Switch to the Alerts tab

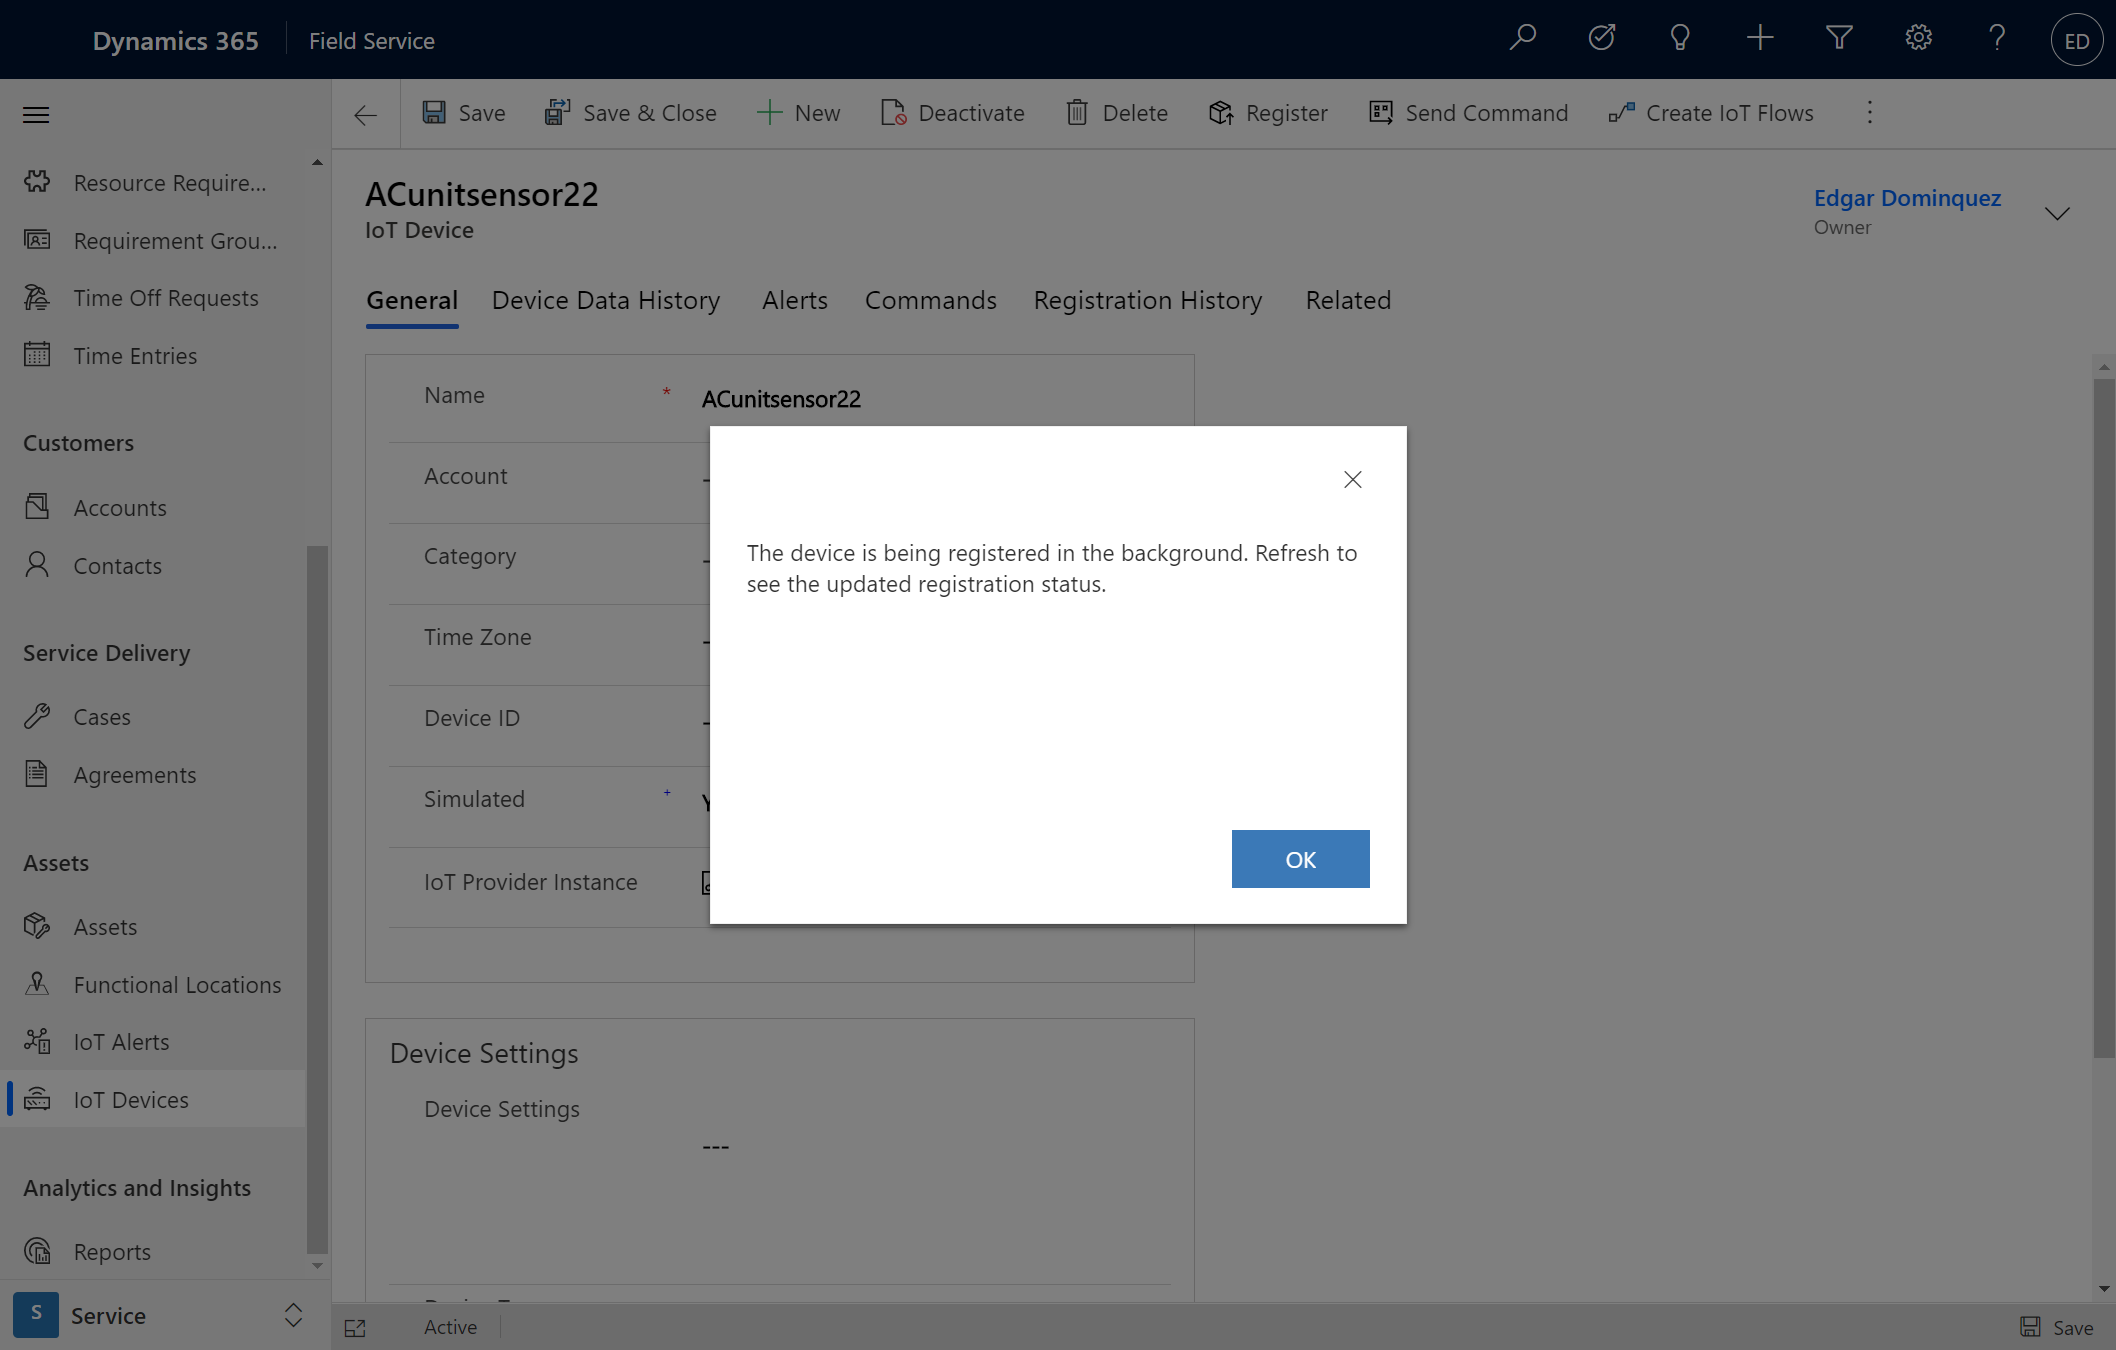(x=794, y=299)
